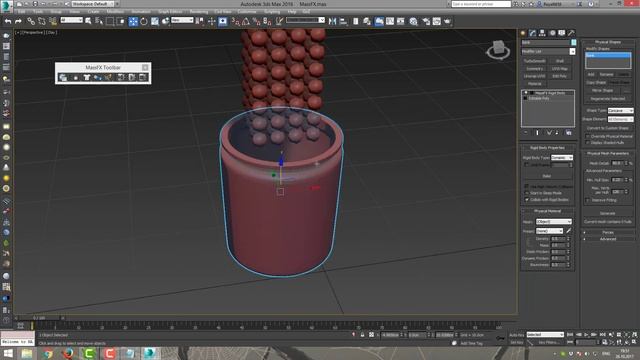This screenshot has width=640, height=360.
Task: Click first icon in MassFX Toolbar
Action: 63,77
